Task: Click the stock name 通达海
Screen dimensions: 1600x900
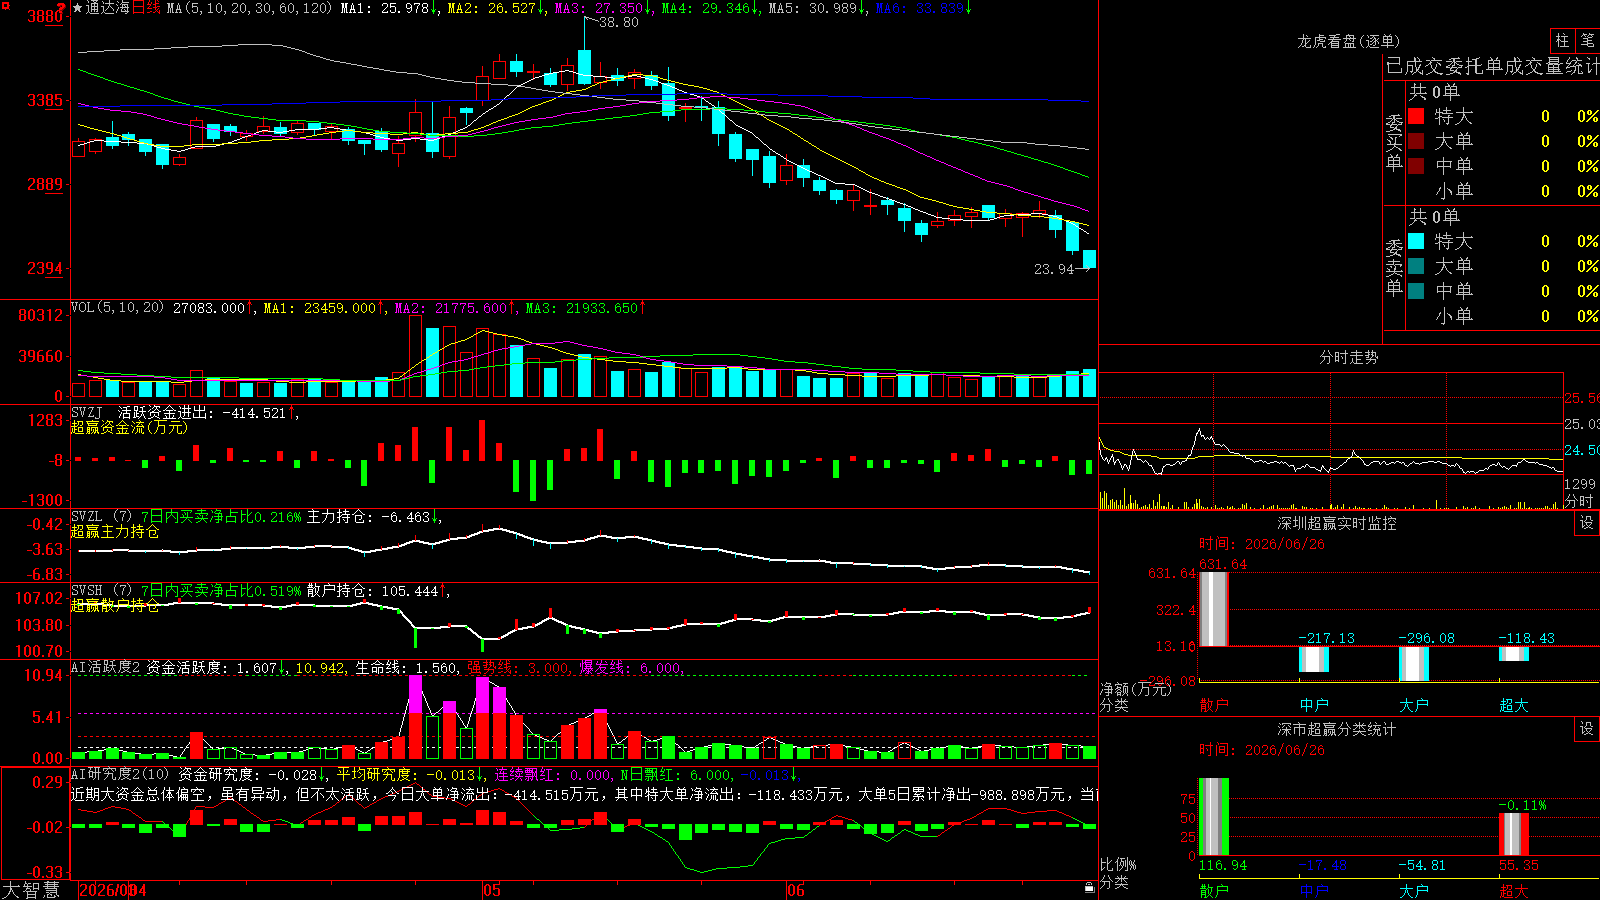Action: click(x=108, y=8)
